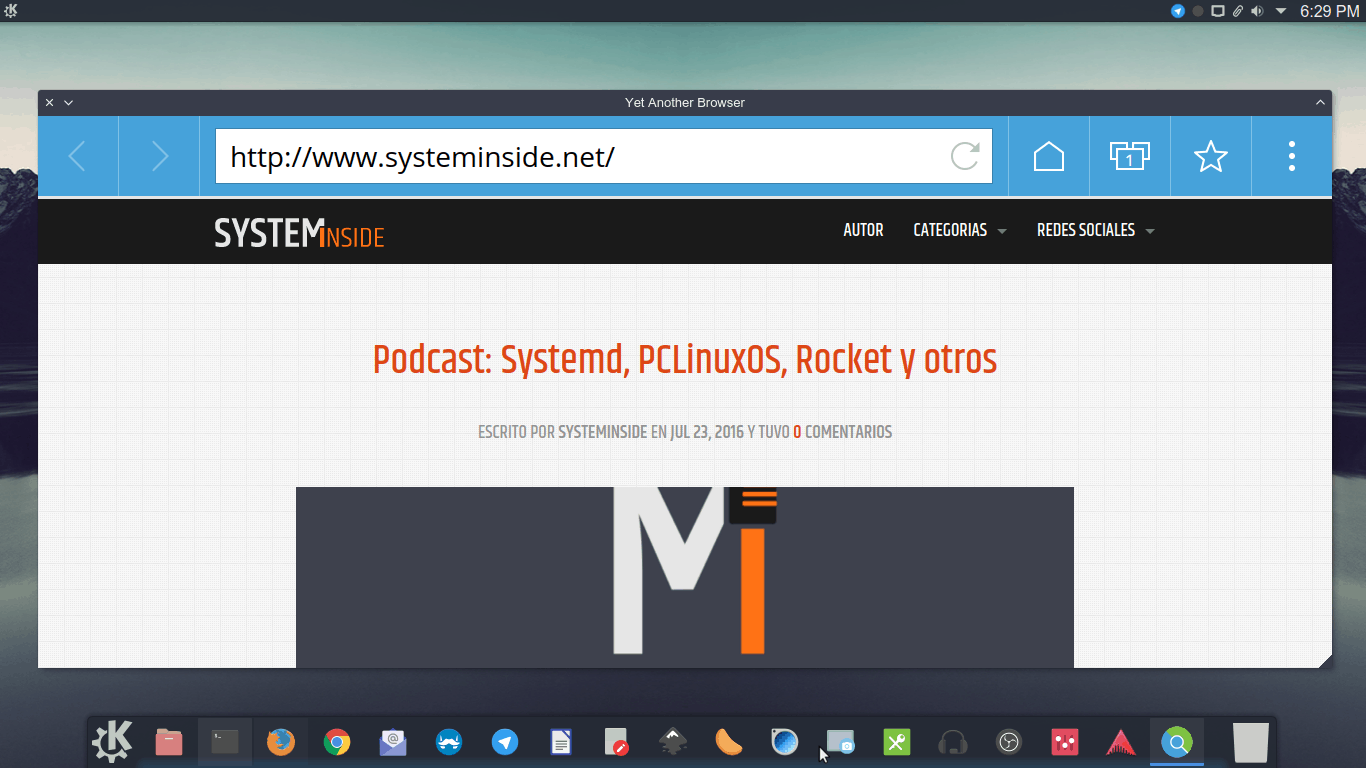Viewport: 1366px width, 768px height.
Task: Navigate back using the left arrow
Action: tap(77, 156)
